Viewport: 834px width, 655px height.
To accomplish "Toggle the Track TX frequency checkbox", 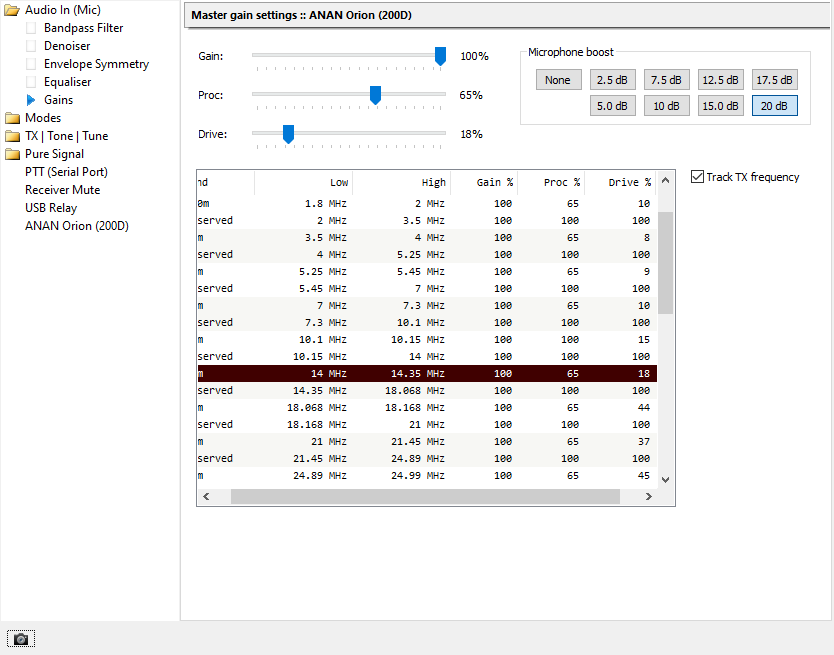I will [x=697, y=177].
